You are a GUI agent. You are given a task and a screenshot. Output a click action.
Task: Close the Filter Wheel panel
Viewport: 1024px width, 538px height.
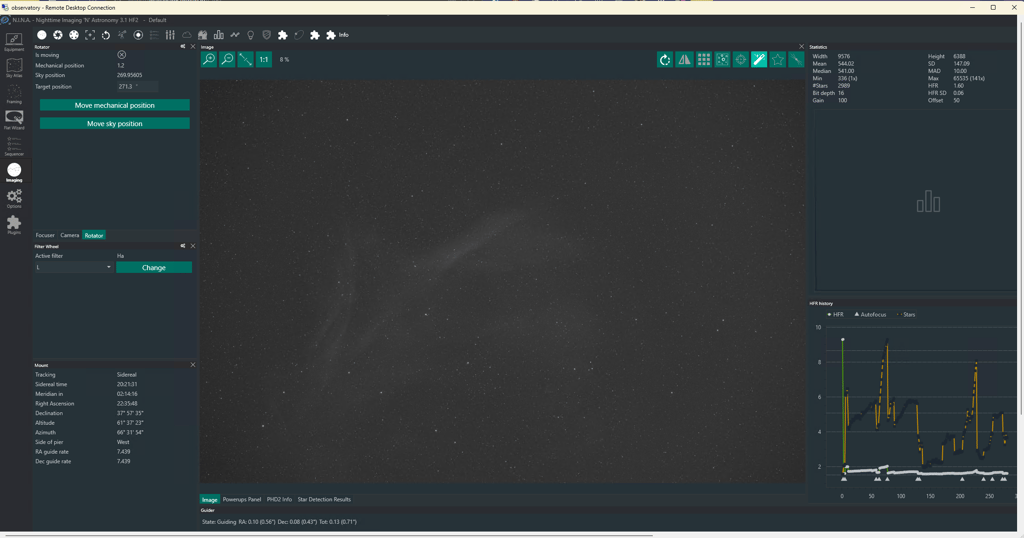point(193,246)
